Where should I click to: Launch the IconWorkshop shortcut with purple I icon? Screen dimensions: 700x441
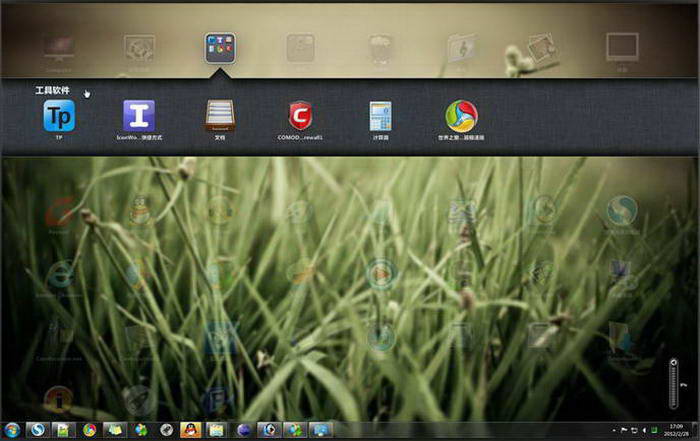coord(139,116)
